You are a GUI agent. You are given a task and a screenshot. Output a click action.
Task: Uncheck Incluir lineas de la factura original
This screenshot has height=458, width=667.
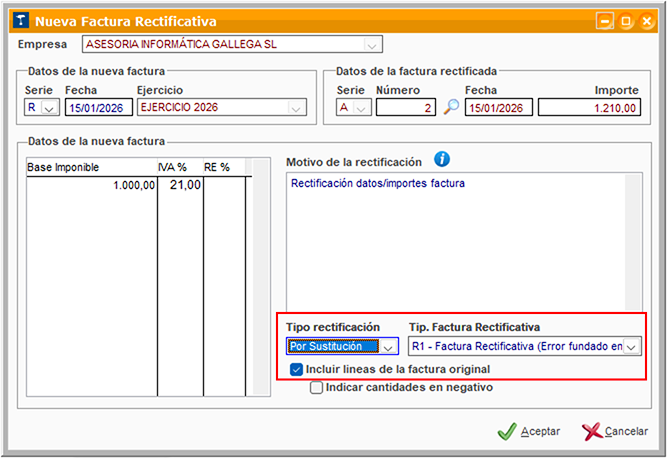click(296, 369)
